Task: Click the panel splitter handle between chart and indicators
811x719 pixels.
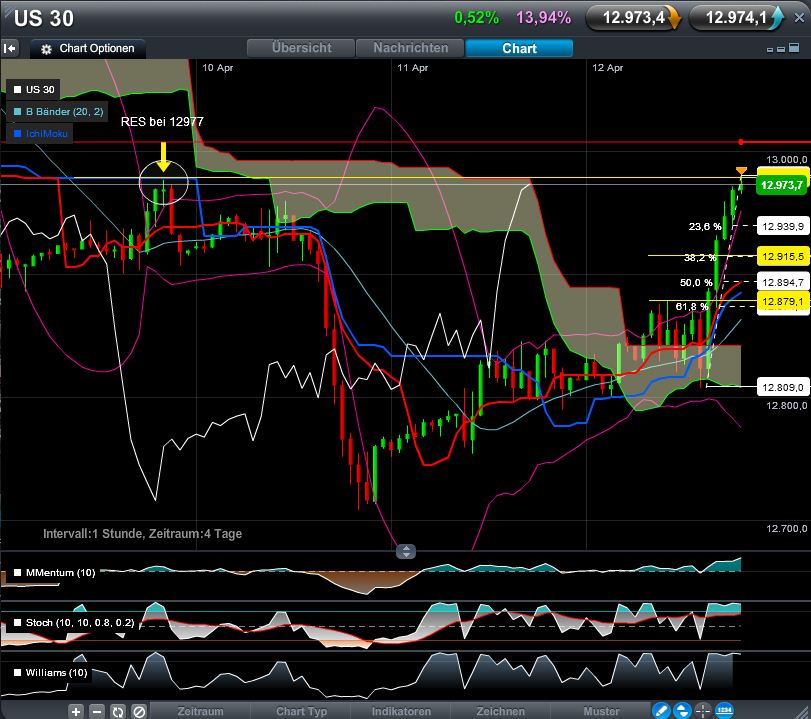Action: coord(406,551)
